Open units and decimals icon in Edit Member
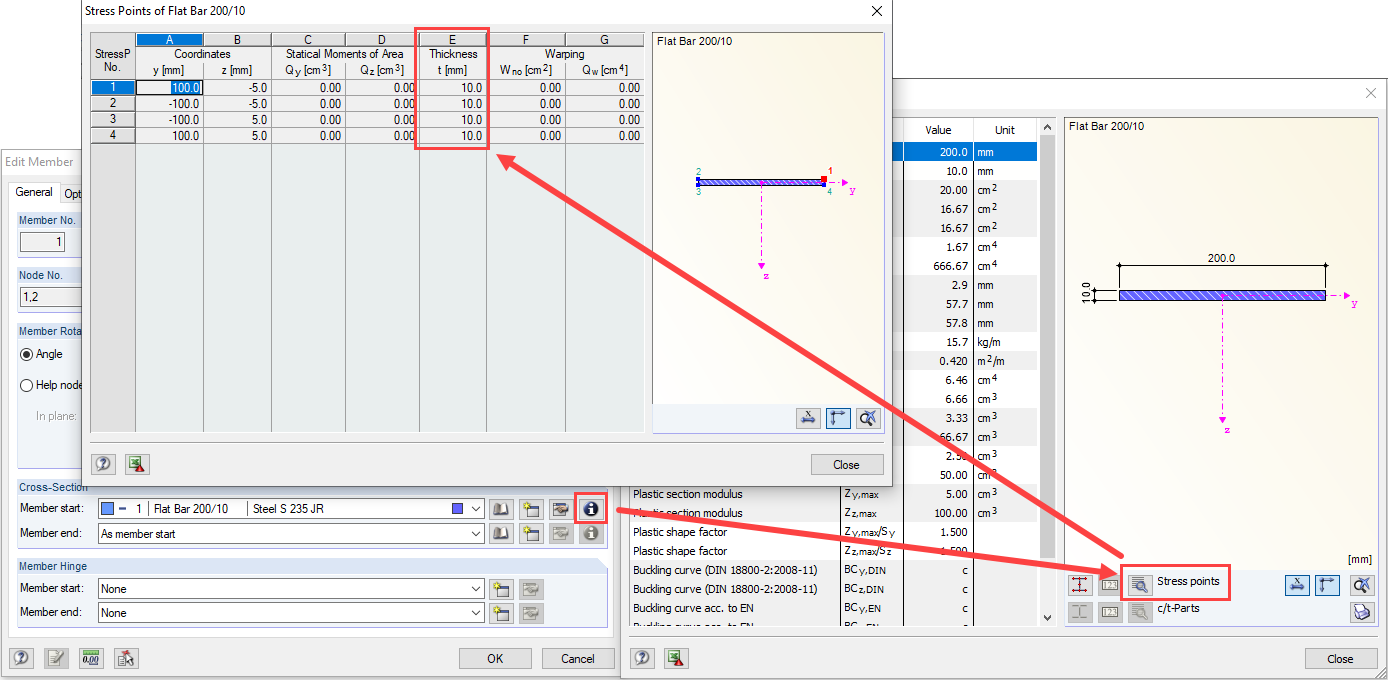1388x680 pixels. [x=91, y=658]
